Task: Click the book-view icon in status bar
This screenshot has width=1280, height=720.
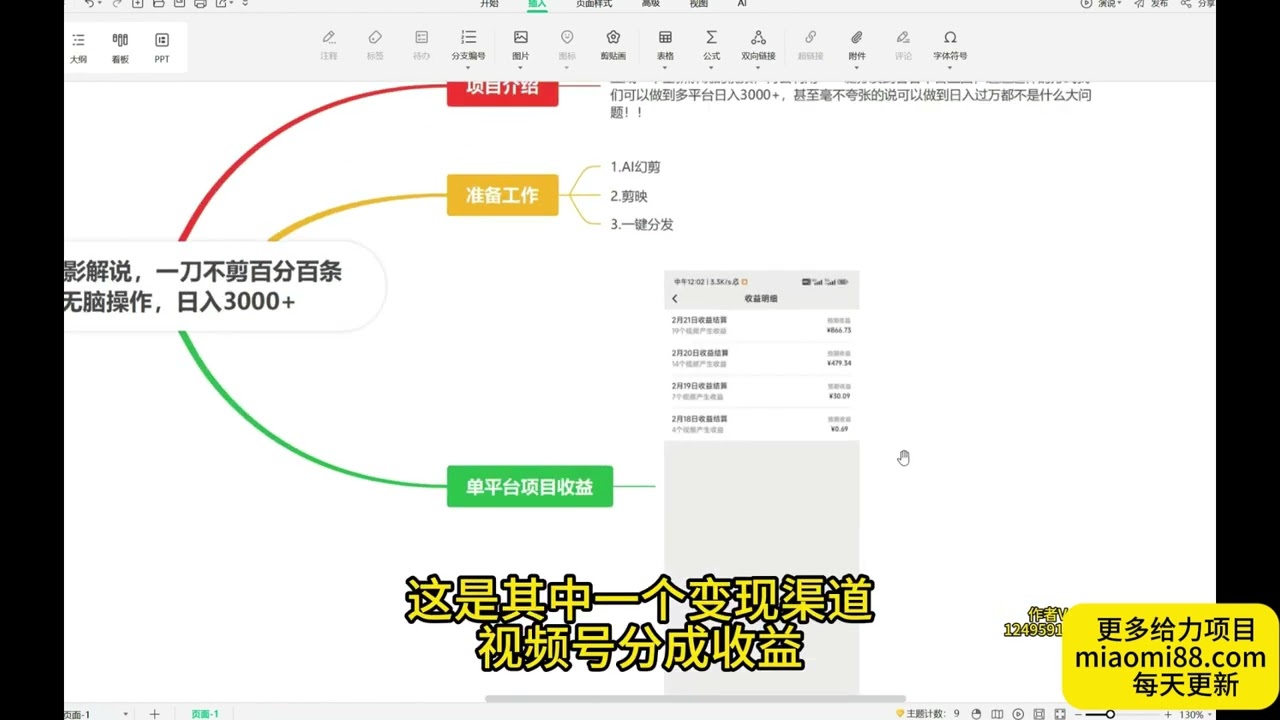Action: click(997, 714)
